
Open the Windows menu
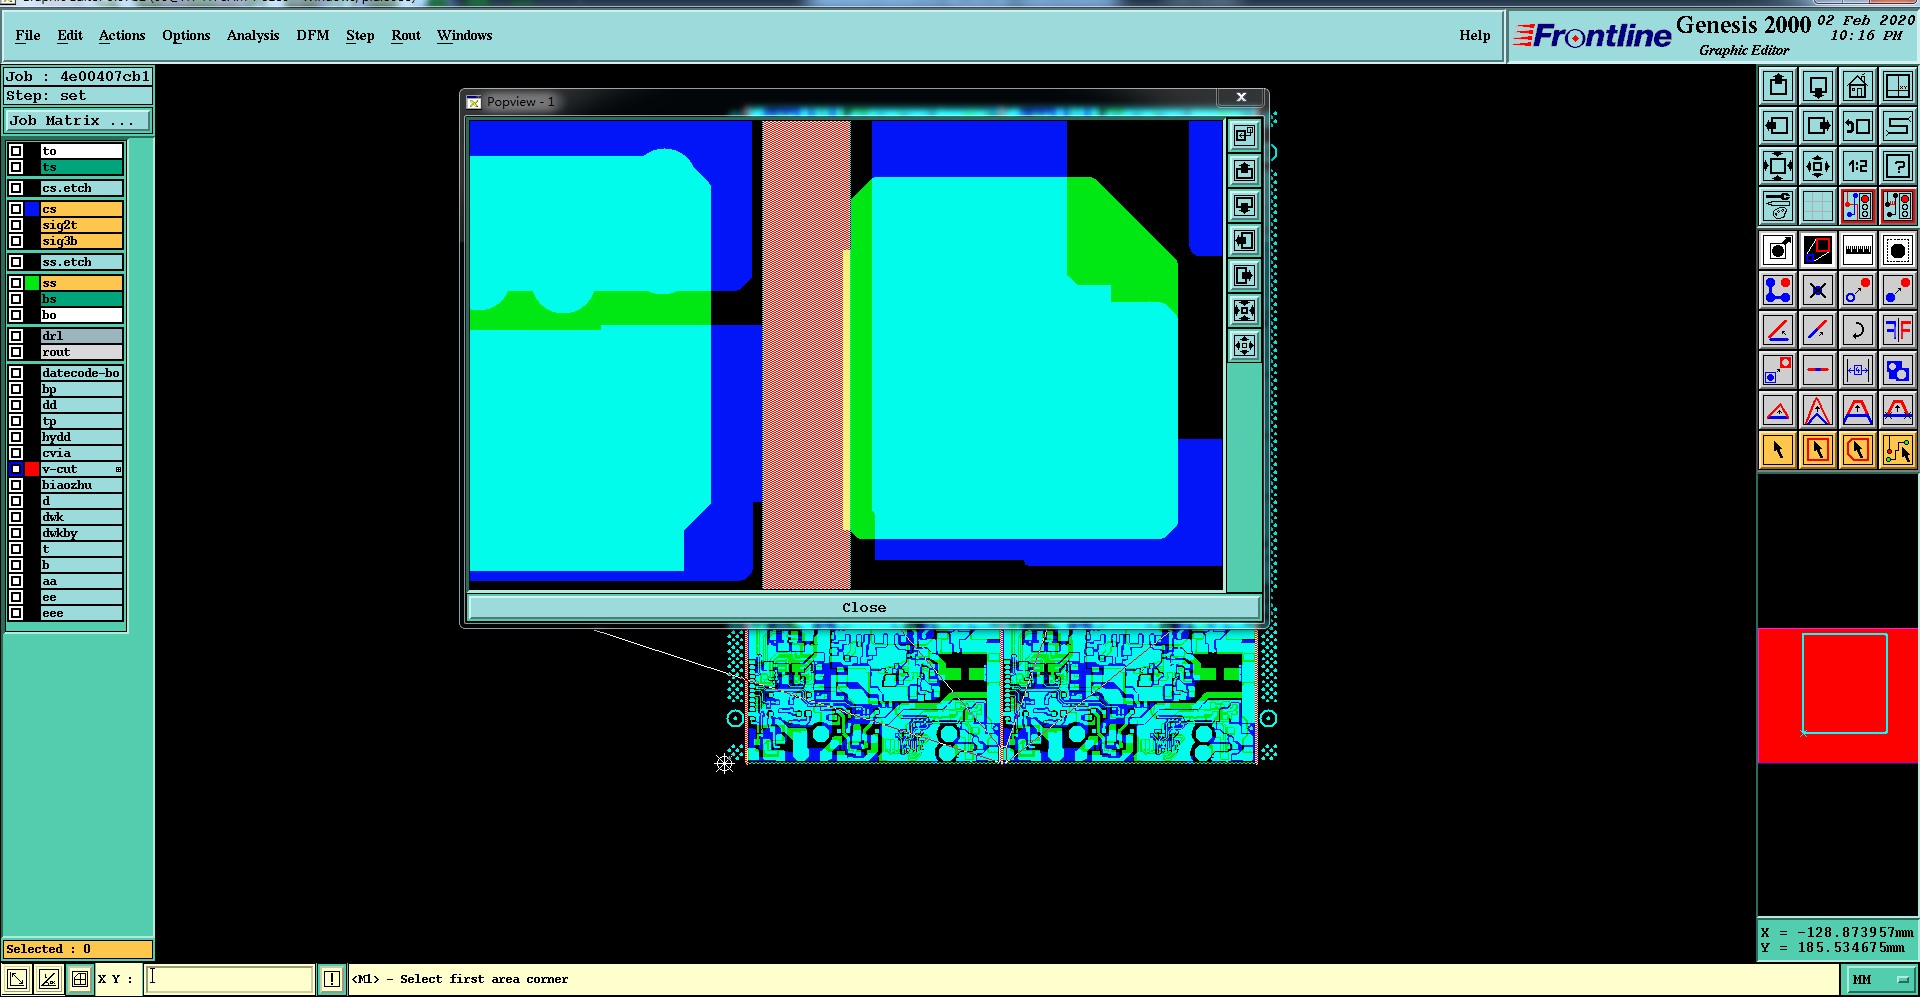[464, 35]
